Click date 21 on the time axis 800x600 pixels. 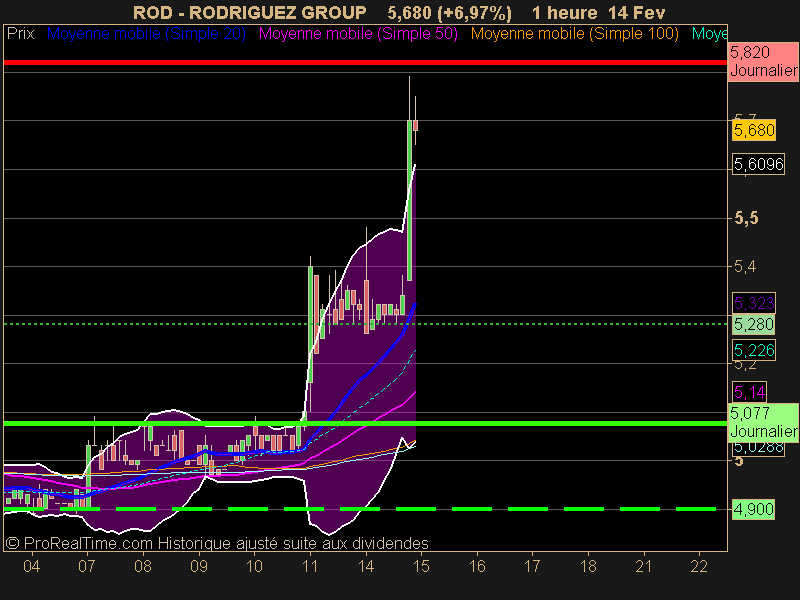coord(643,566)
